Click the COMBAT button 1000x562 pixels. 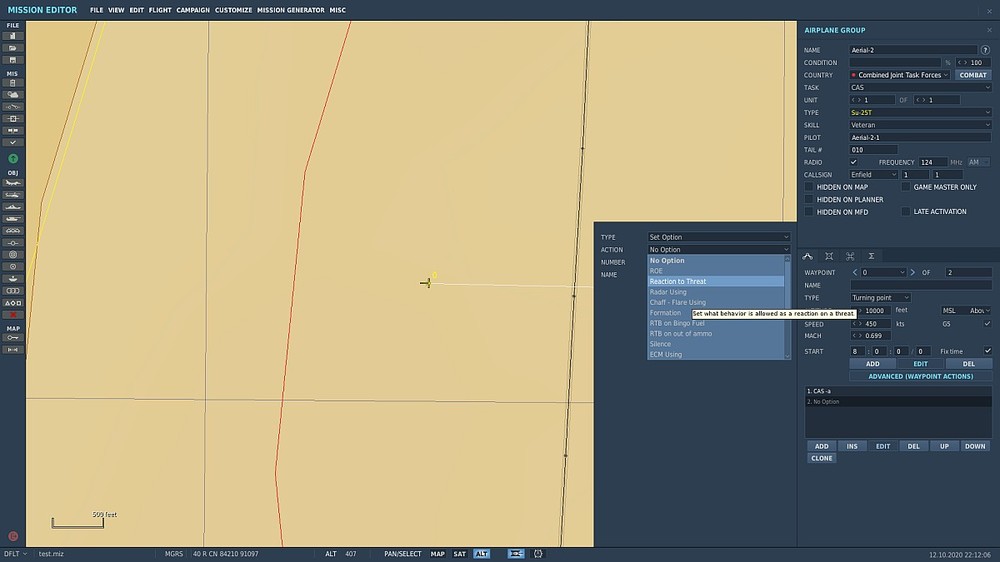tap(973, 75)
